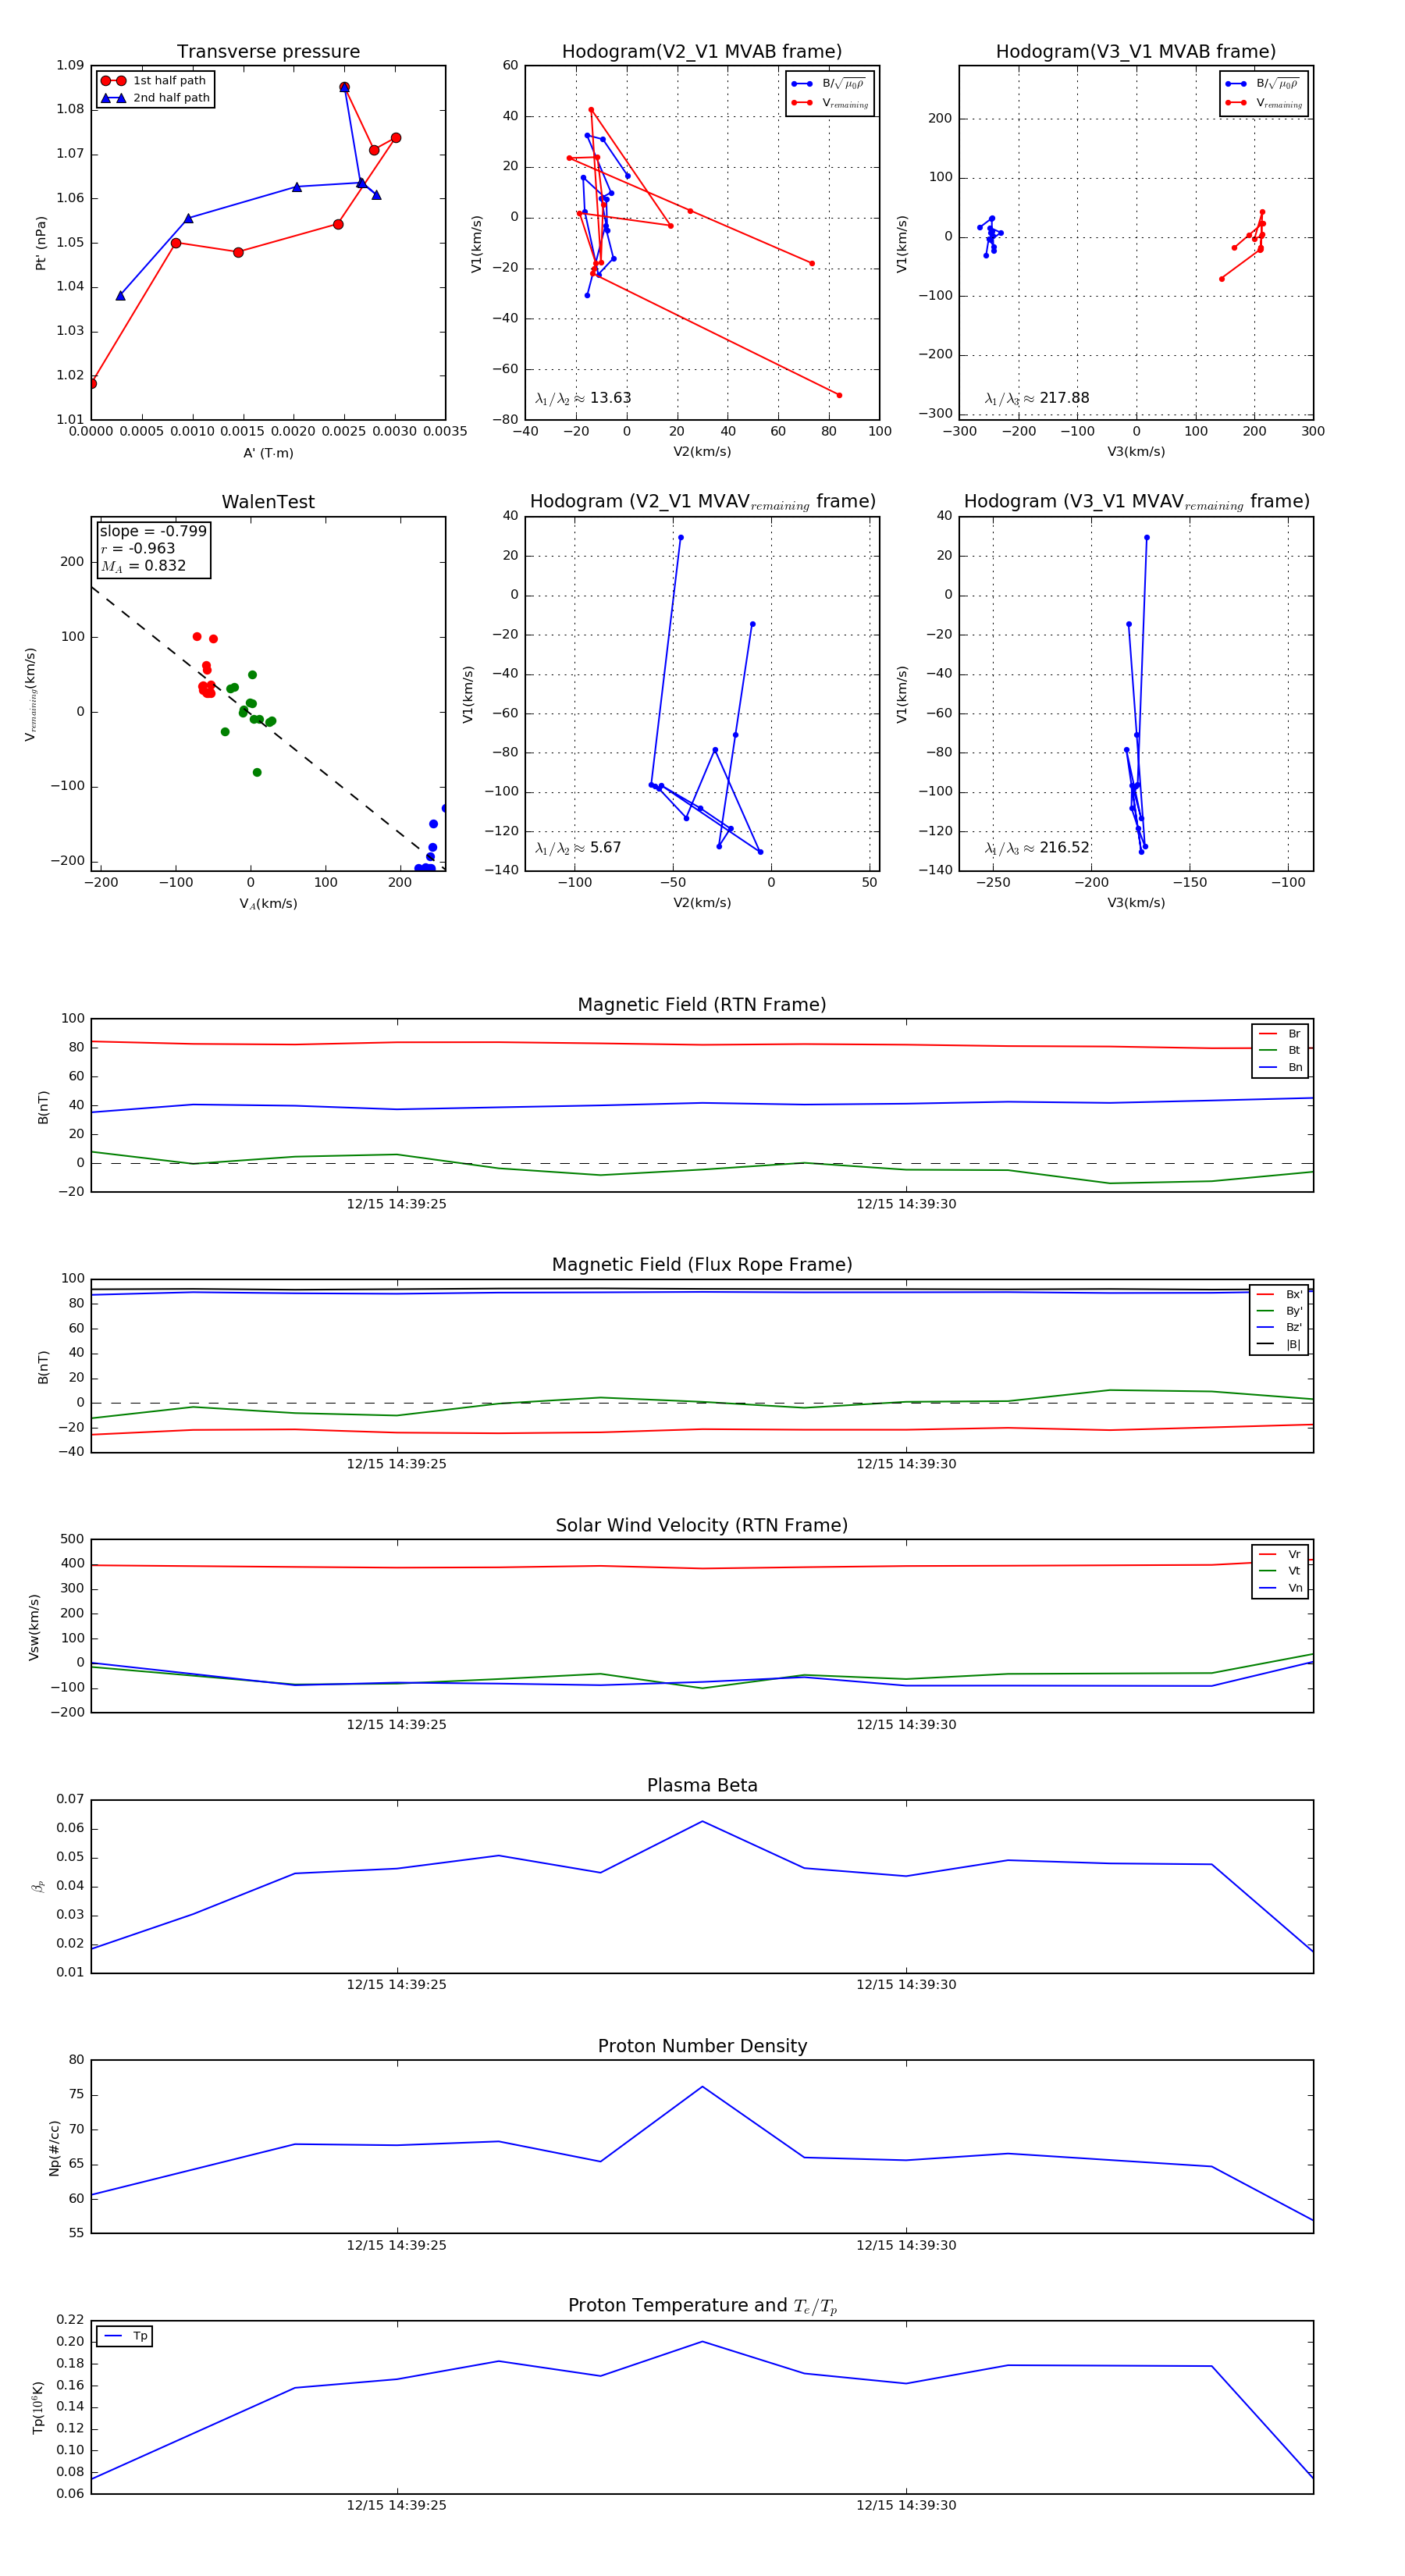Click the Hodogram(V3_V1 MVAB frame) title
The image size is (1405, 2576).
tap(1136, 52)
